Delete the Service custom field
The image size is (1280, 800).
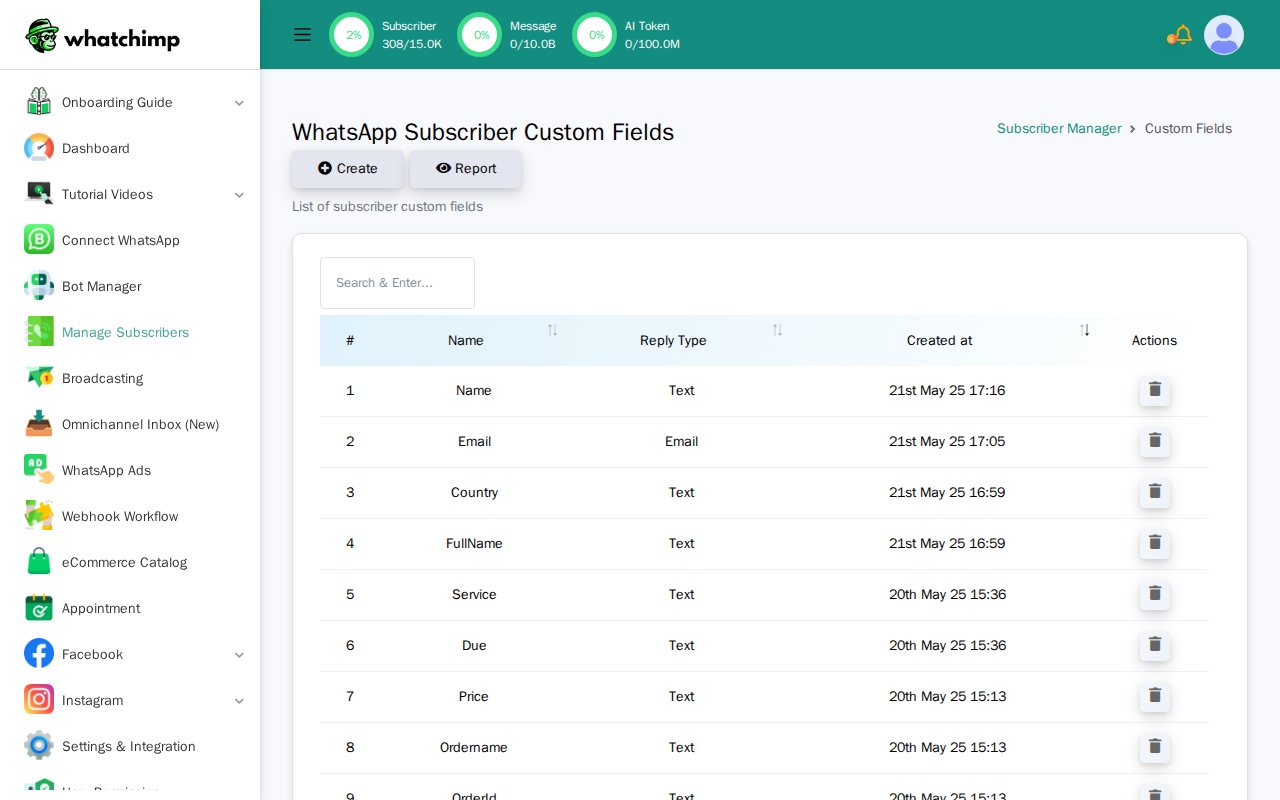pyautogui.click(x=1155, y=594)
